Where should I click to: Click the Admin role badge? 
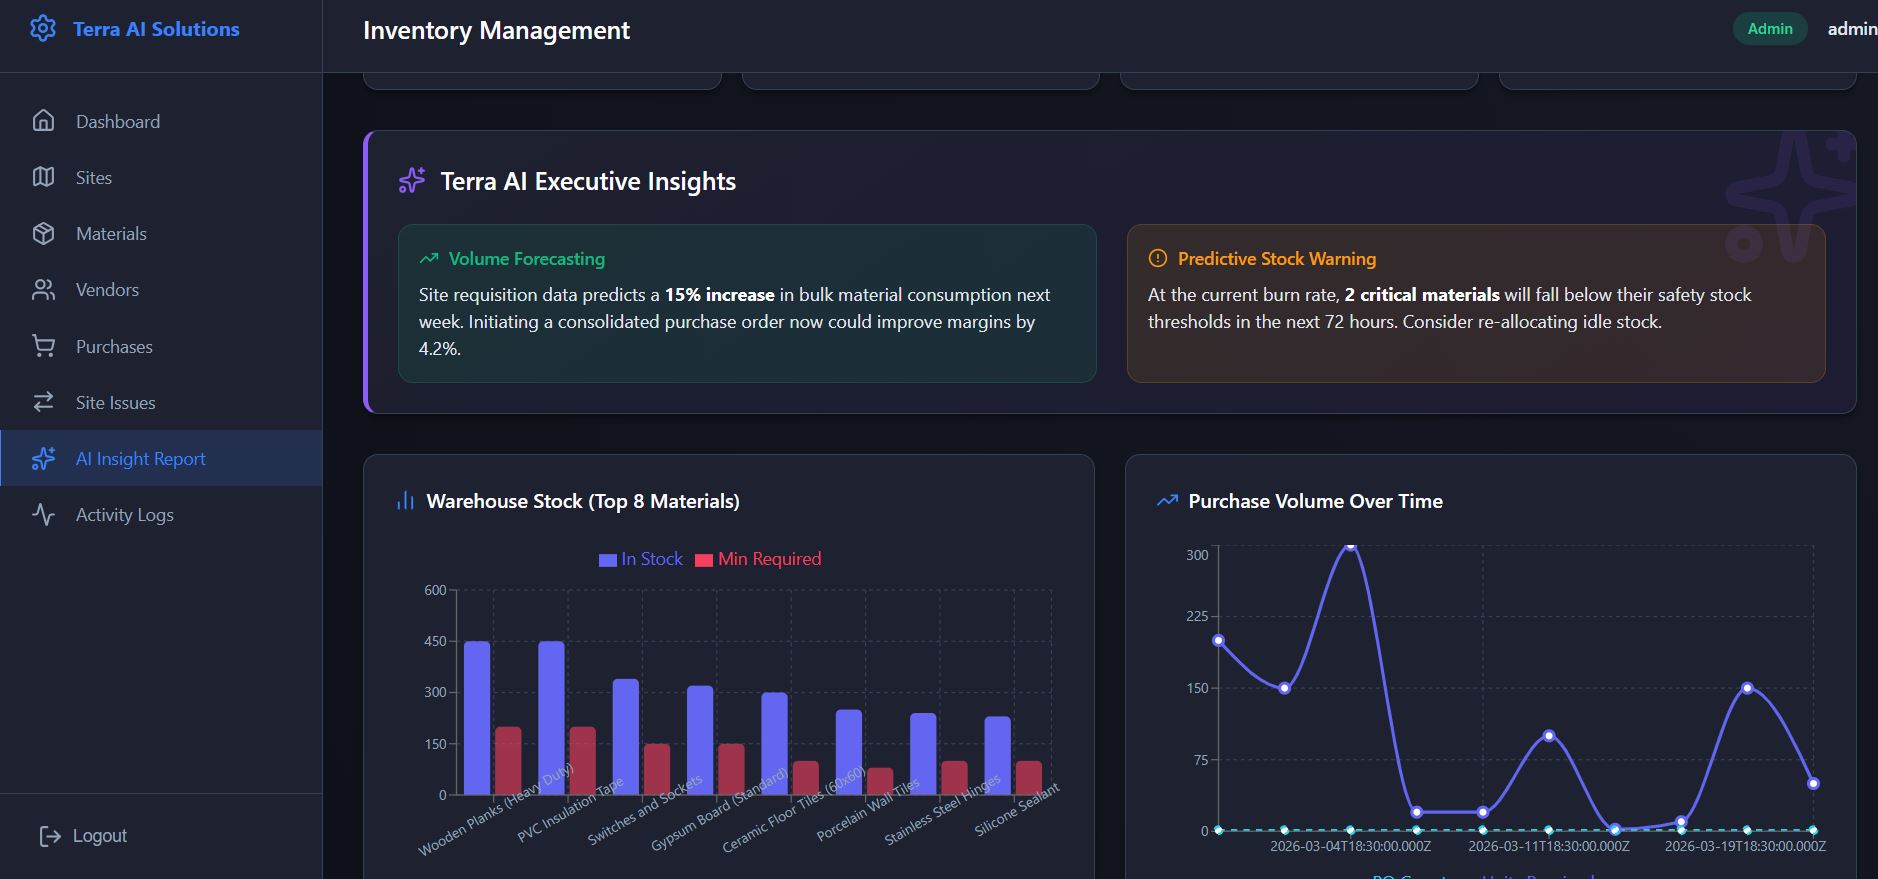[1769, 29]
